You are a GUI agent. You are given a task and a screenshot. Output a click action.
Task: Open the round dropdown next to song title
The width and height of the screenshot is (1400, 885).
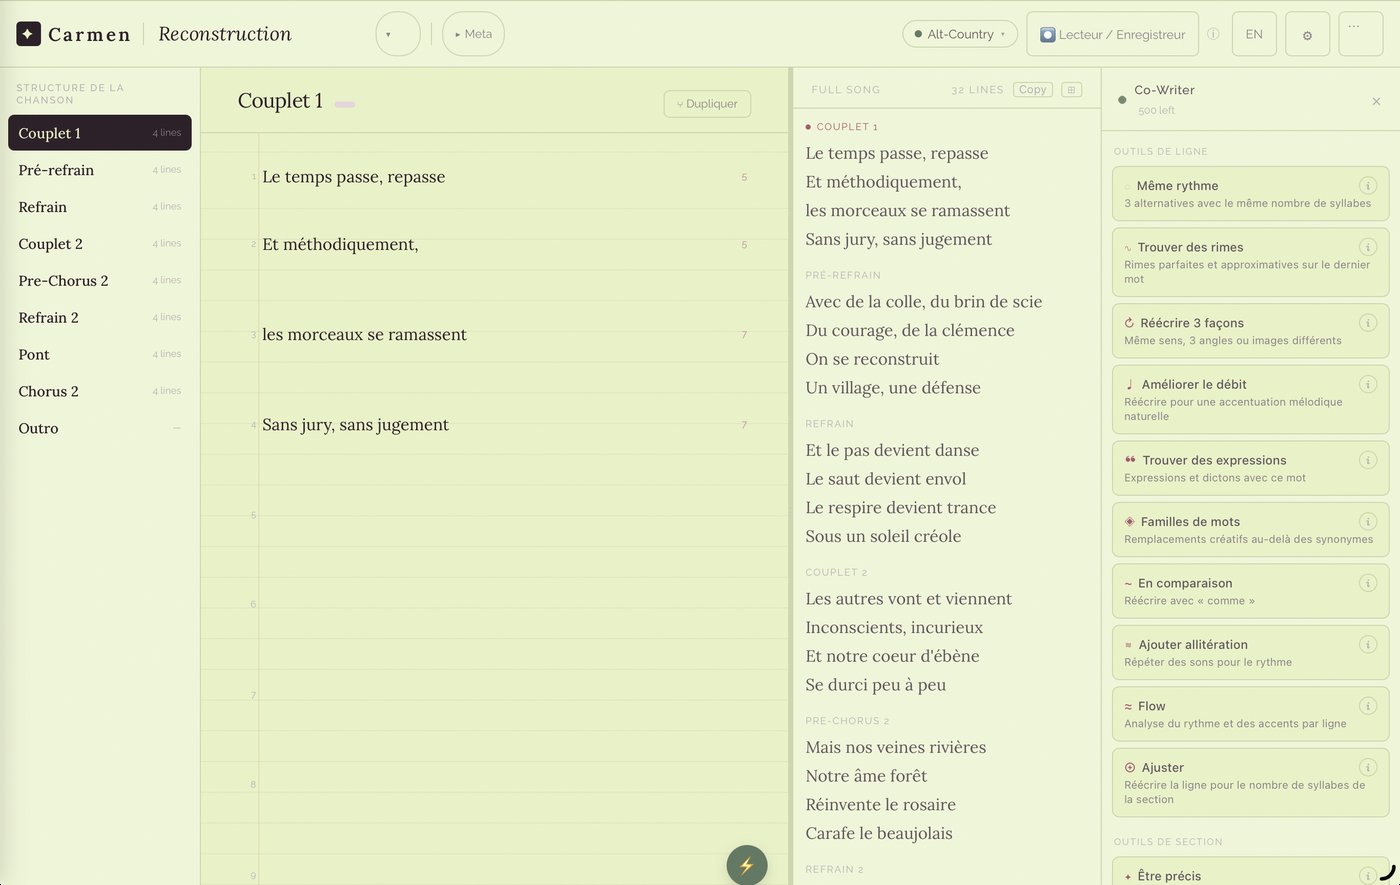coord(397,34)
